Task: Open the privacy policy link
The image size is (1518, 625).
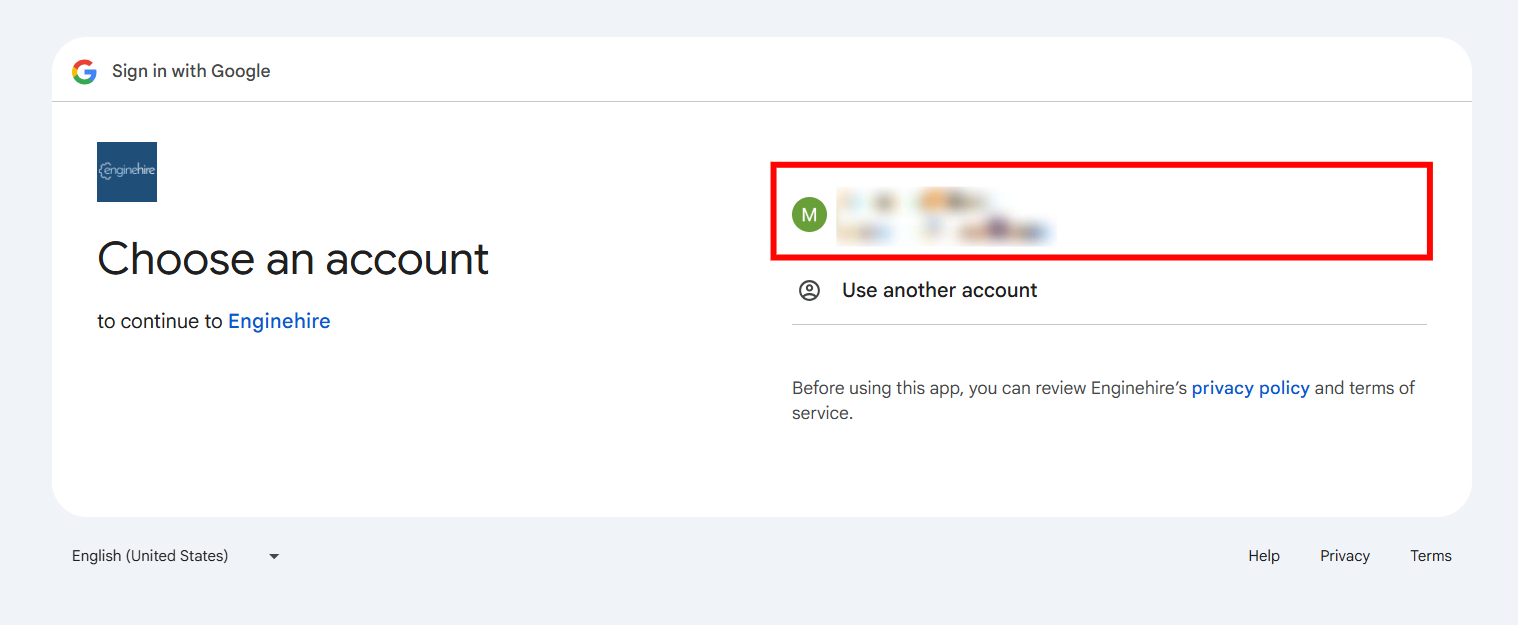Action: coord(1250,388)
